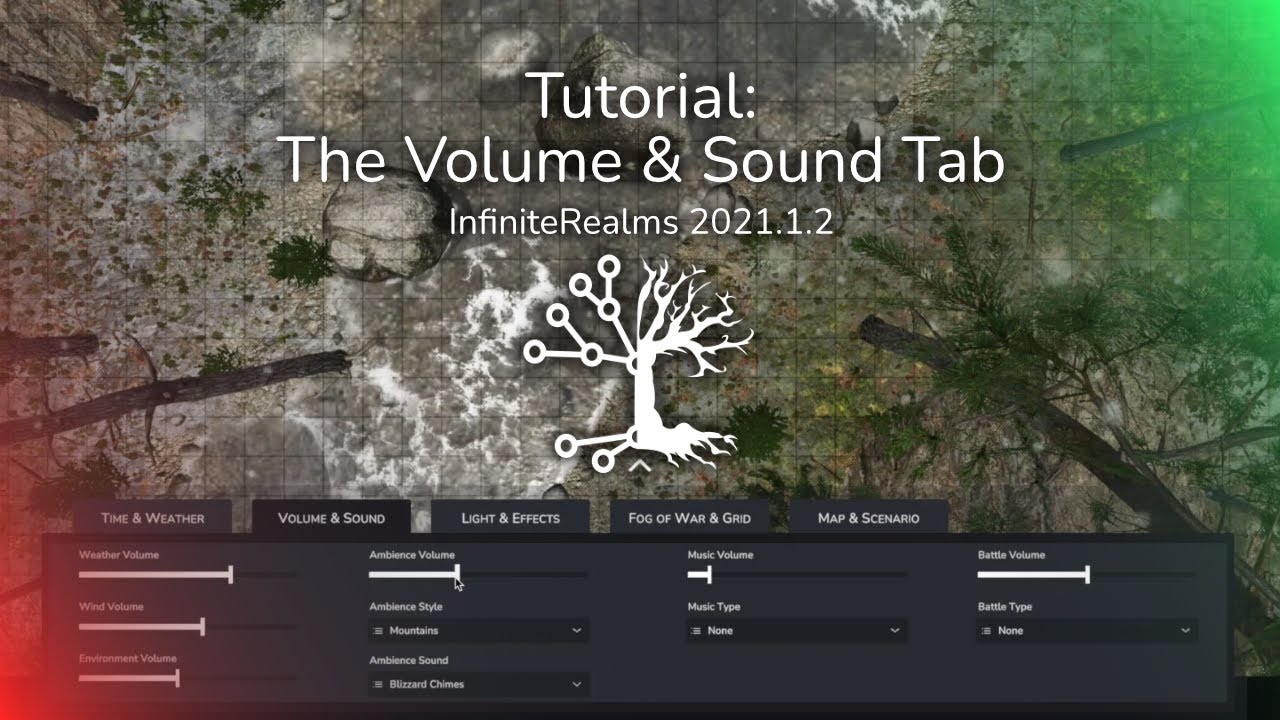Image resolution: width=1280 pixels, height=720 pixels.
Task: Click the InfiniteRealms tree logo
Action: [640, 362]
